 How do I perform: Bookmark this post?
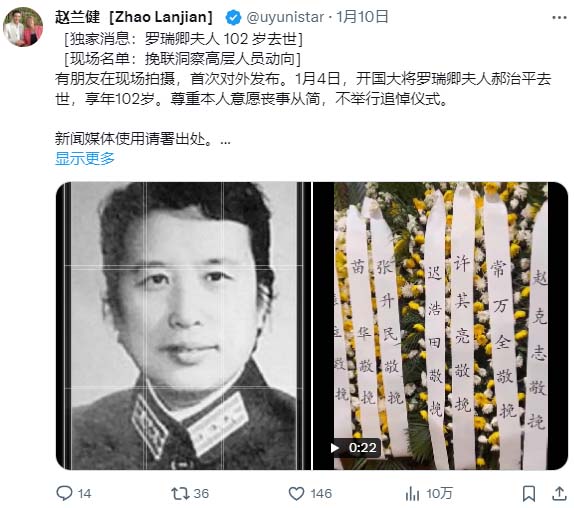coord(529,493)
